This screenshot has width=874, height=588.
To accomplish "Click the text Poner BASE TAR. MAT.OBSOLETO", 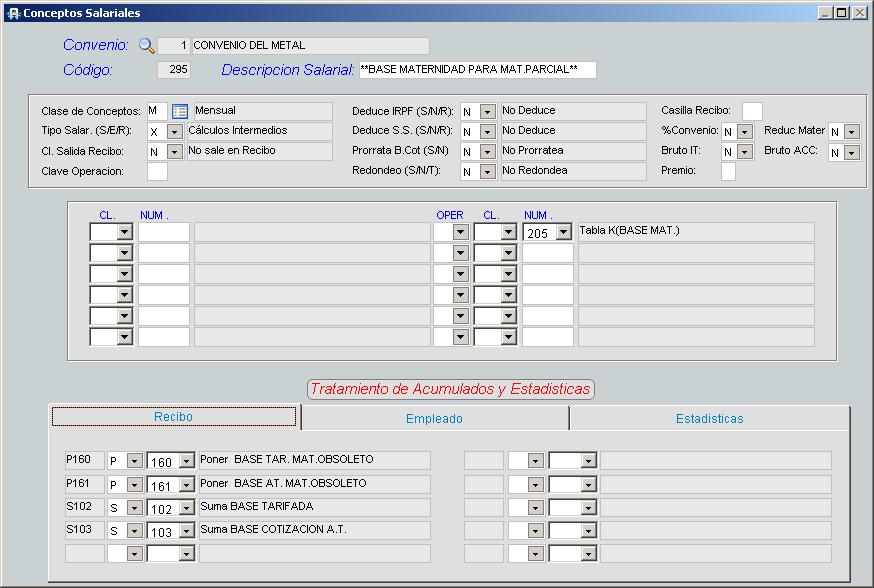I will [287, 459].
